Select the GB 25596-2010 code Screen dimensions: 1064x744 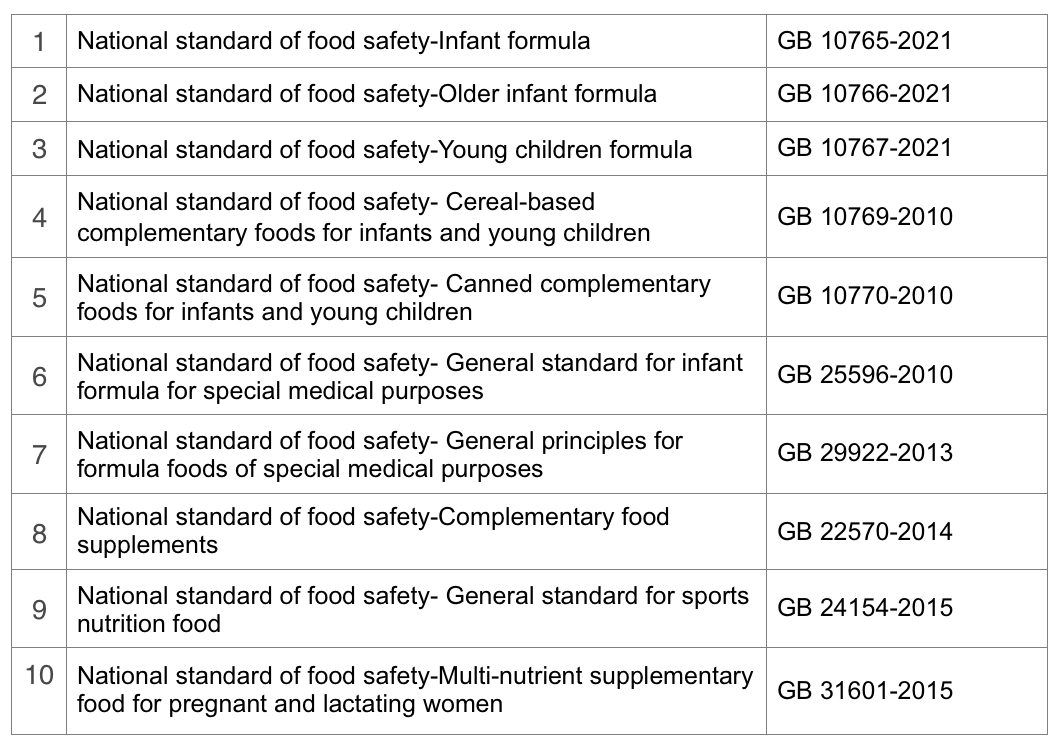coord(864,375)
